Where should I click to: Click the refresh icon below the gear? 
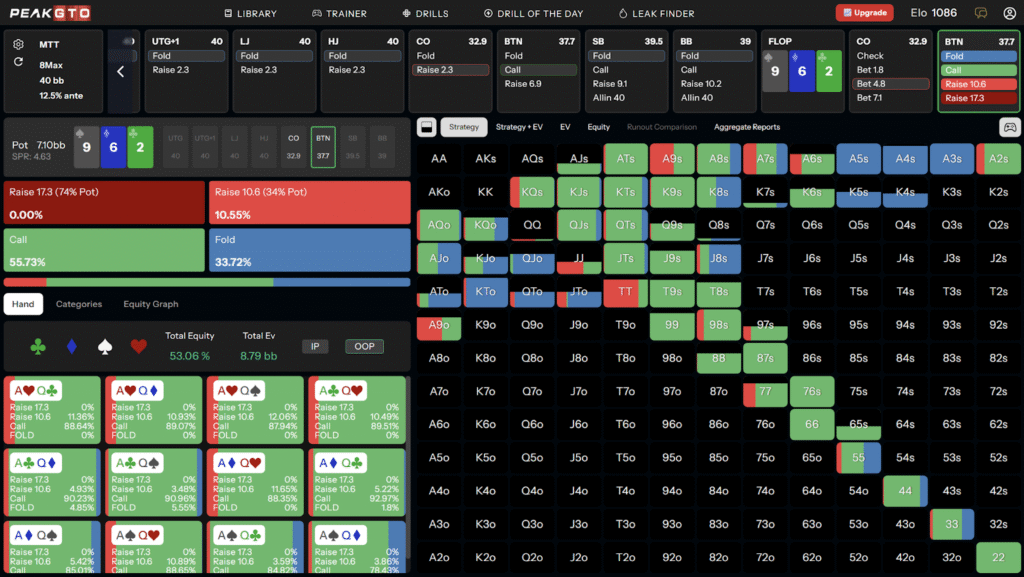click(x=19, y=62)
